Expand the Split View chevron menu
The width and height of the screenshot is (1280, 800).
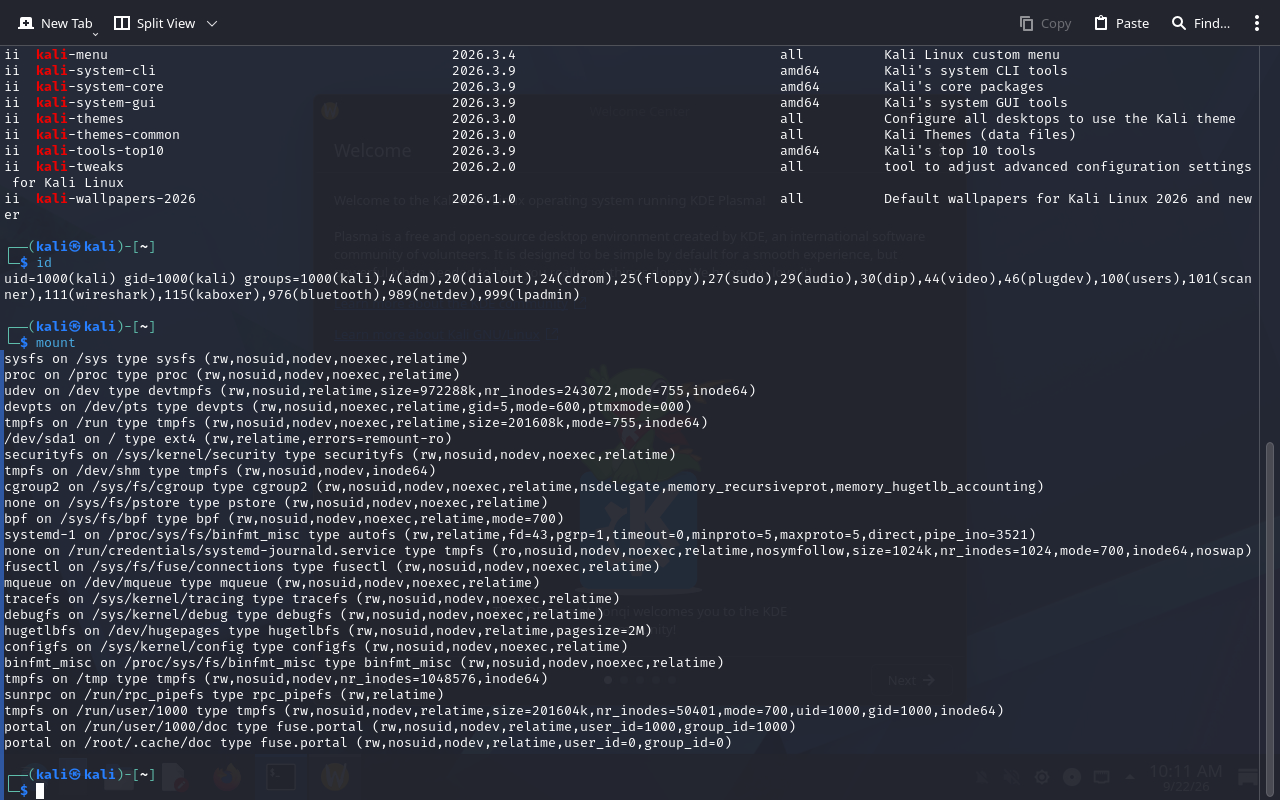click(x=212, y=23)
